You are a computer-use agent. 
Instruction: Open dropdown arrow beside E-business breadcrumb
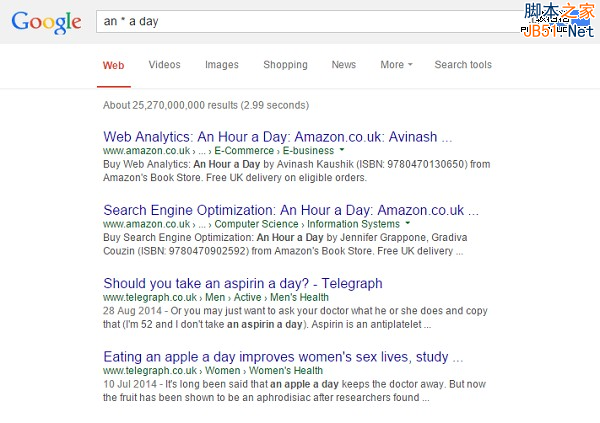point(341,149)
